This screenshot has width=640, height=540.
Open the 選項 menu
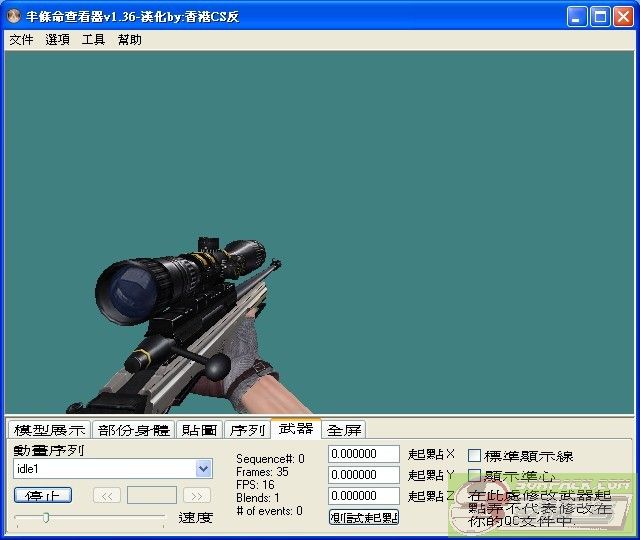(57, 40)
